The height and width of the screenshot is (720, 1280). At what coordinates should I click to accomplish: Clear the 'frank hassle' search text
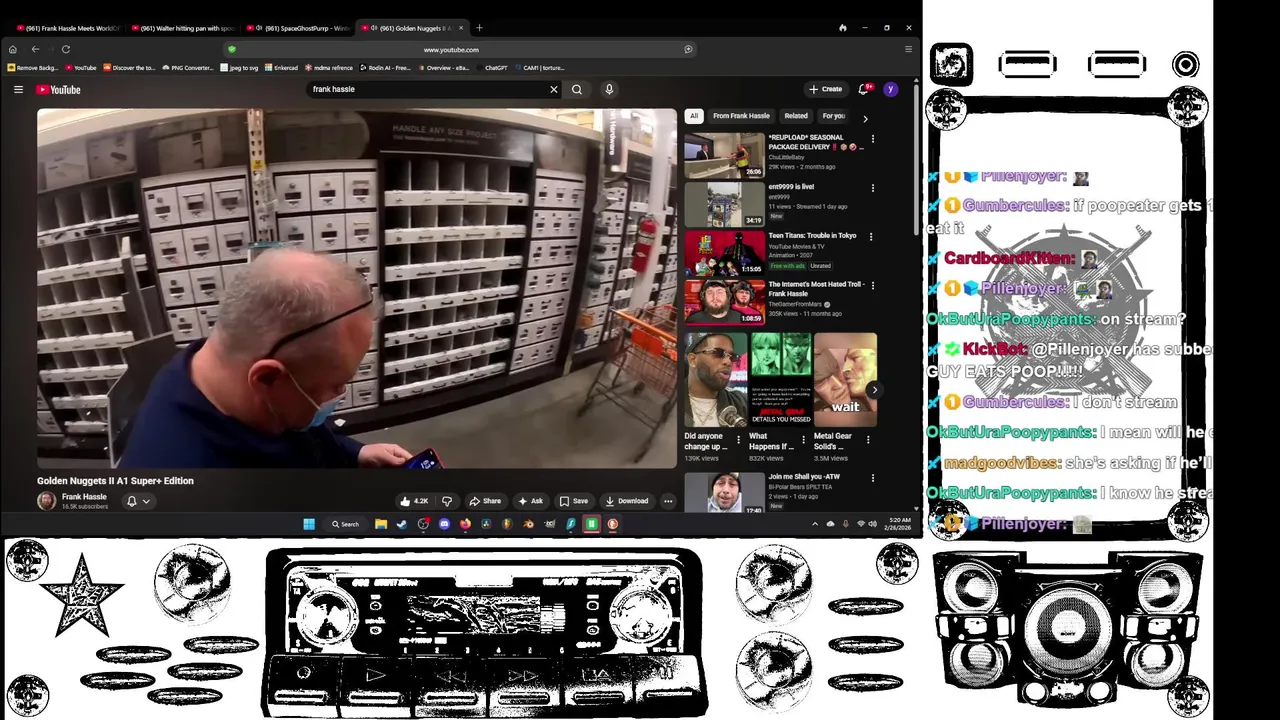coord(553,89)
